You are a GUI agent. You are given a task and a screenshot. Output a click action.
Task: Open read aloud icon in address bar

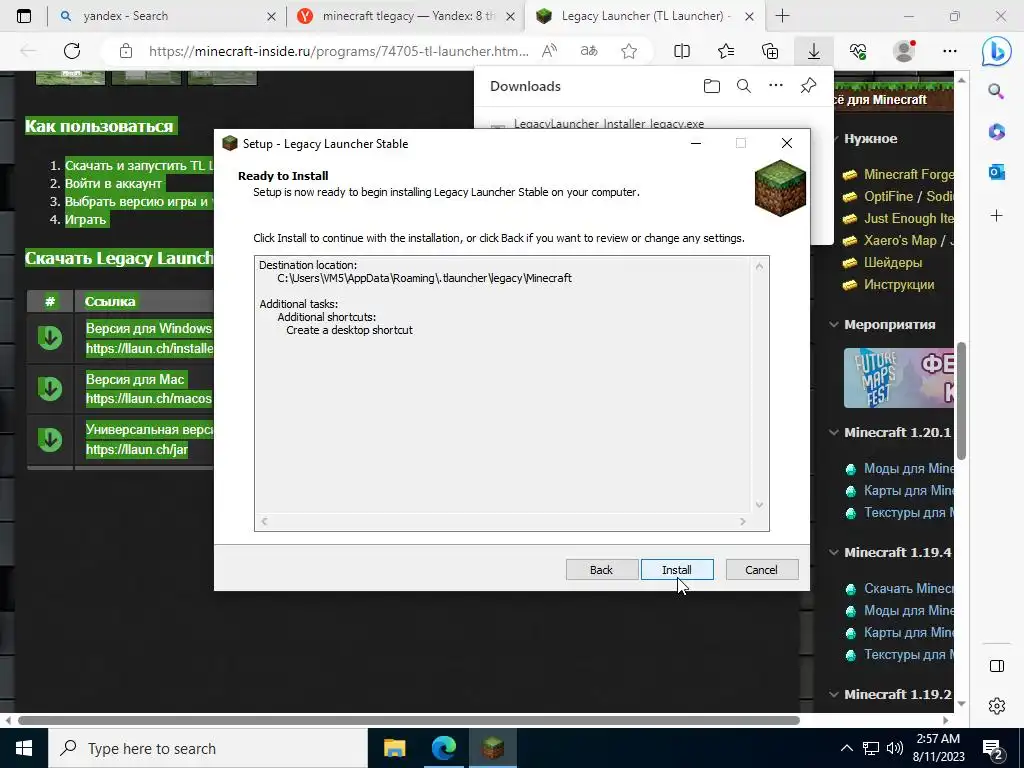tap(549, 51)
